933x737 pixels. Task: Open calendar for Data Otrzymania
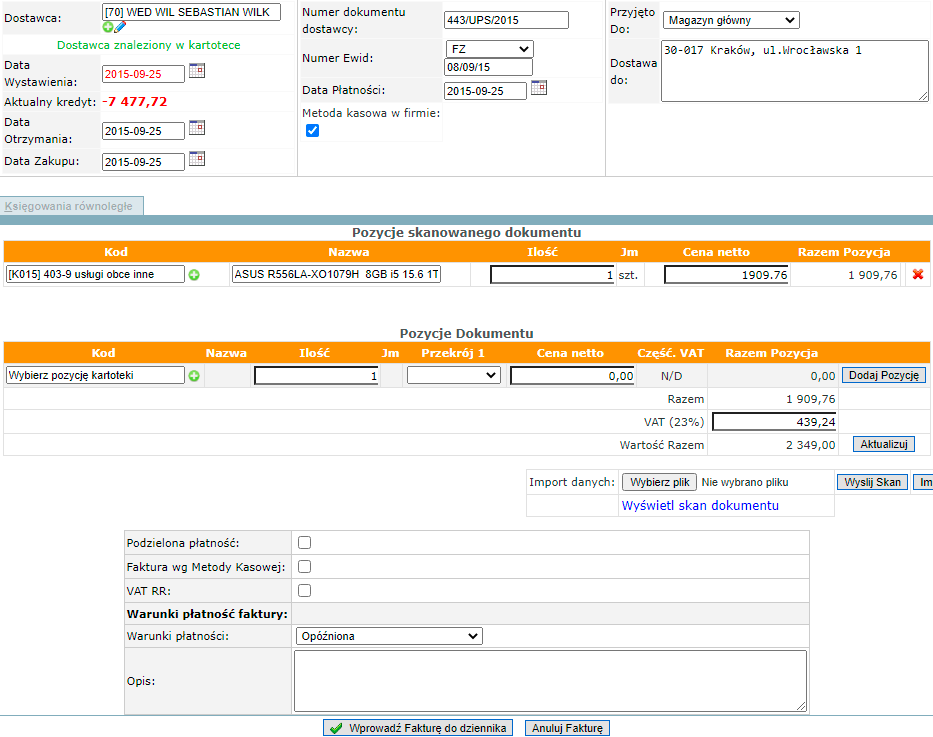(197, 128)
